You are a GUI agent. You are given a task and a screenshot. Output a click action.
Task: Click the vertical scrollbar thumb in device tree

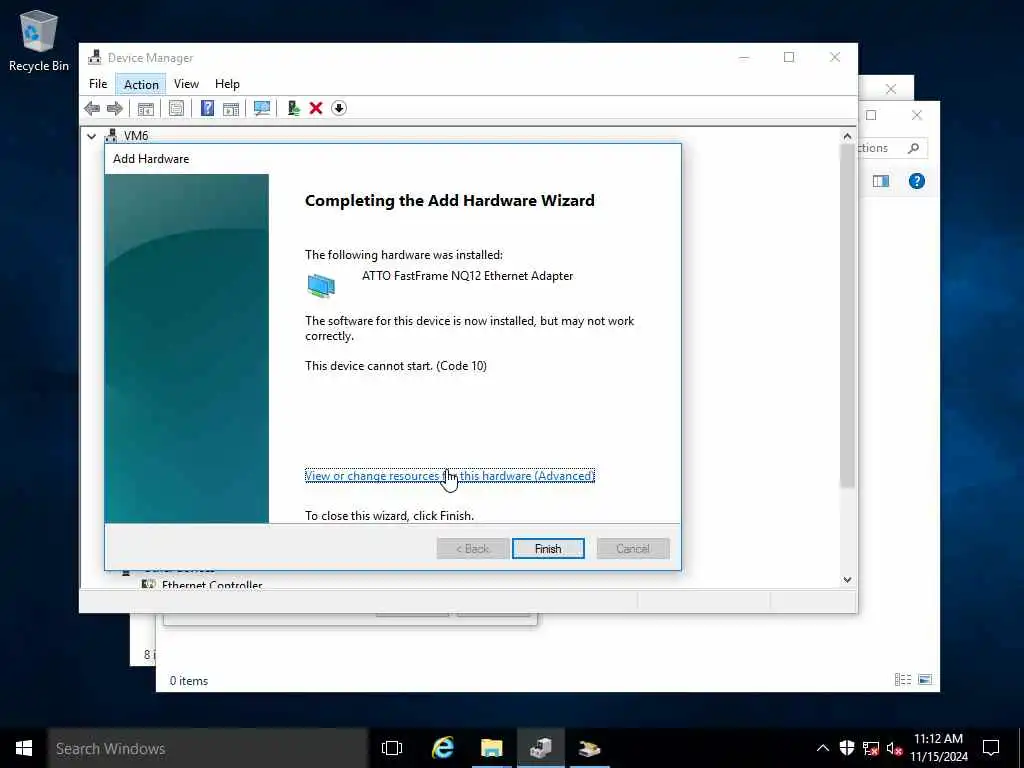click(847, 315)
